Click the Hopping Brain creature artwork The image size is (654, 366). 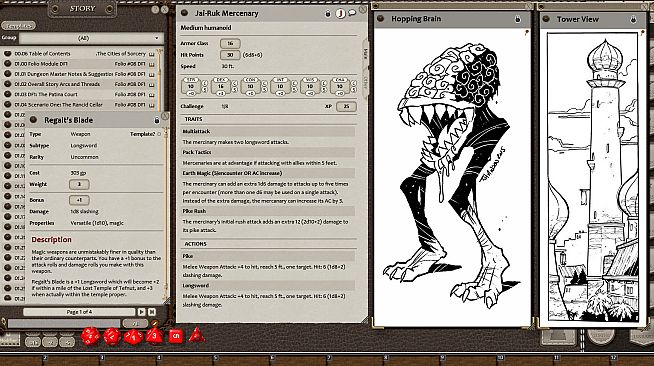coord(452,177)
